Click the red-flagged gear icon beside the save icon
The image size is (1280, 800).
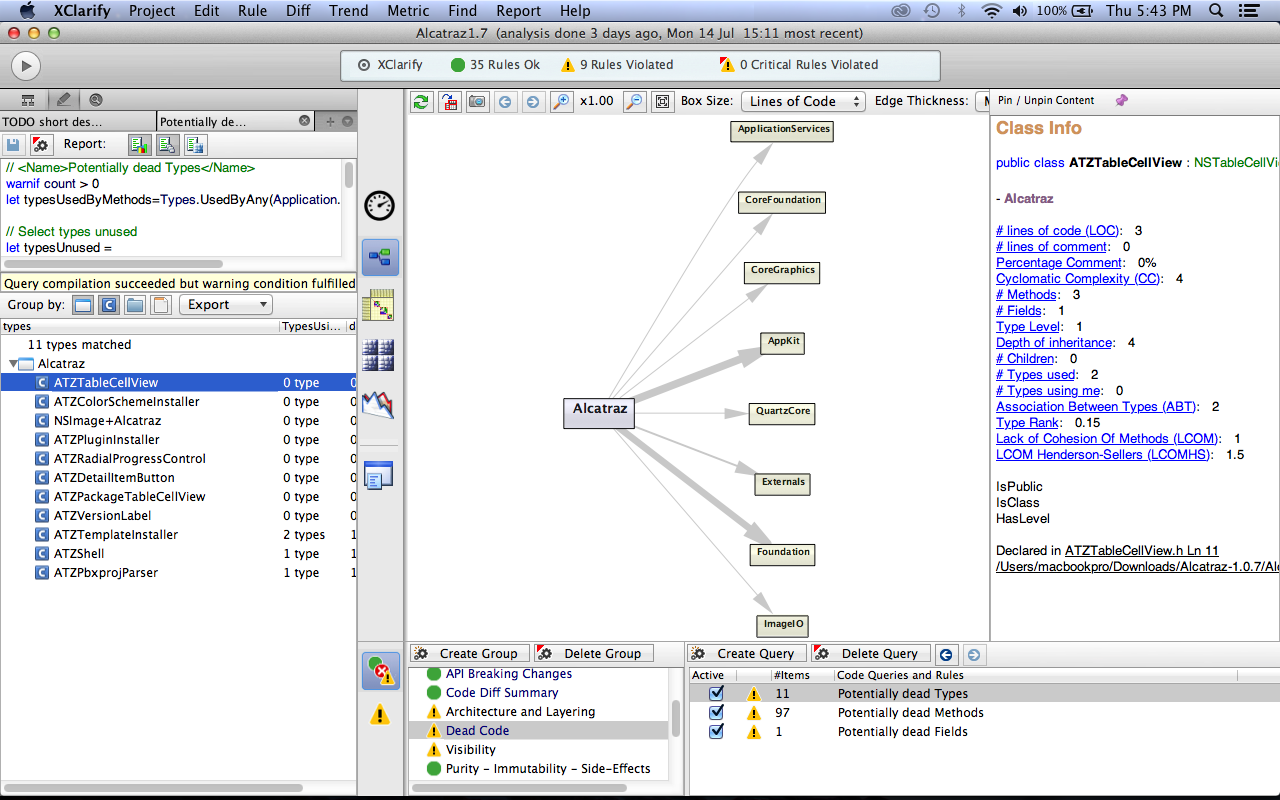41,144
